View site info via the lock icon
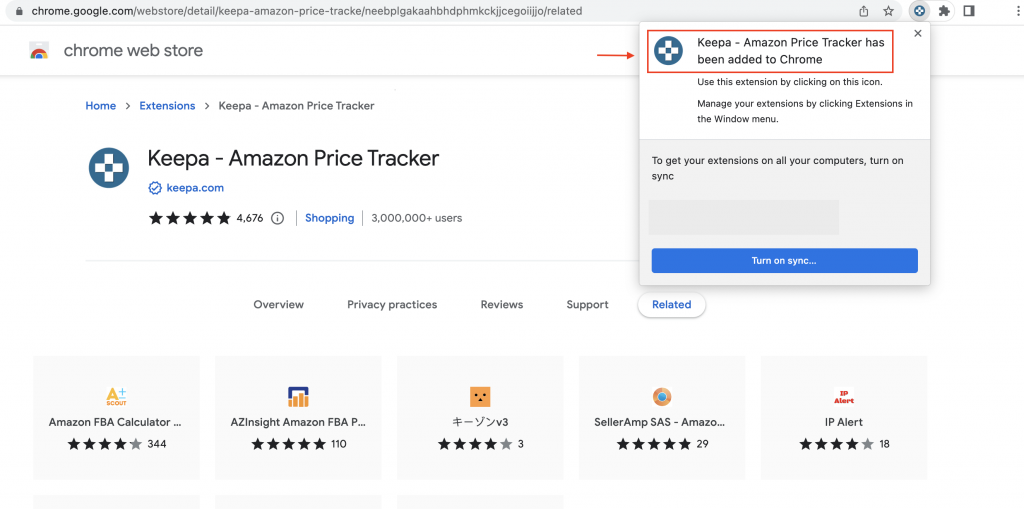 18,11
